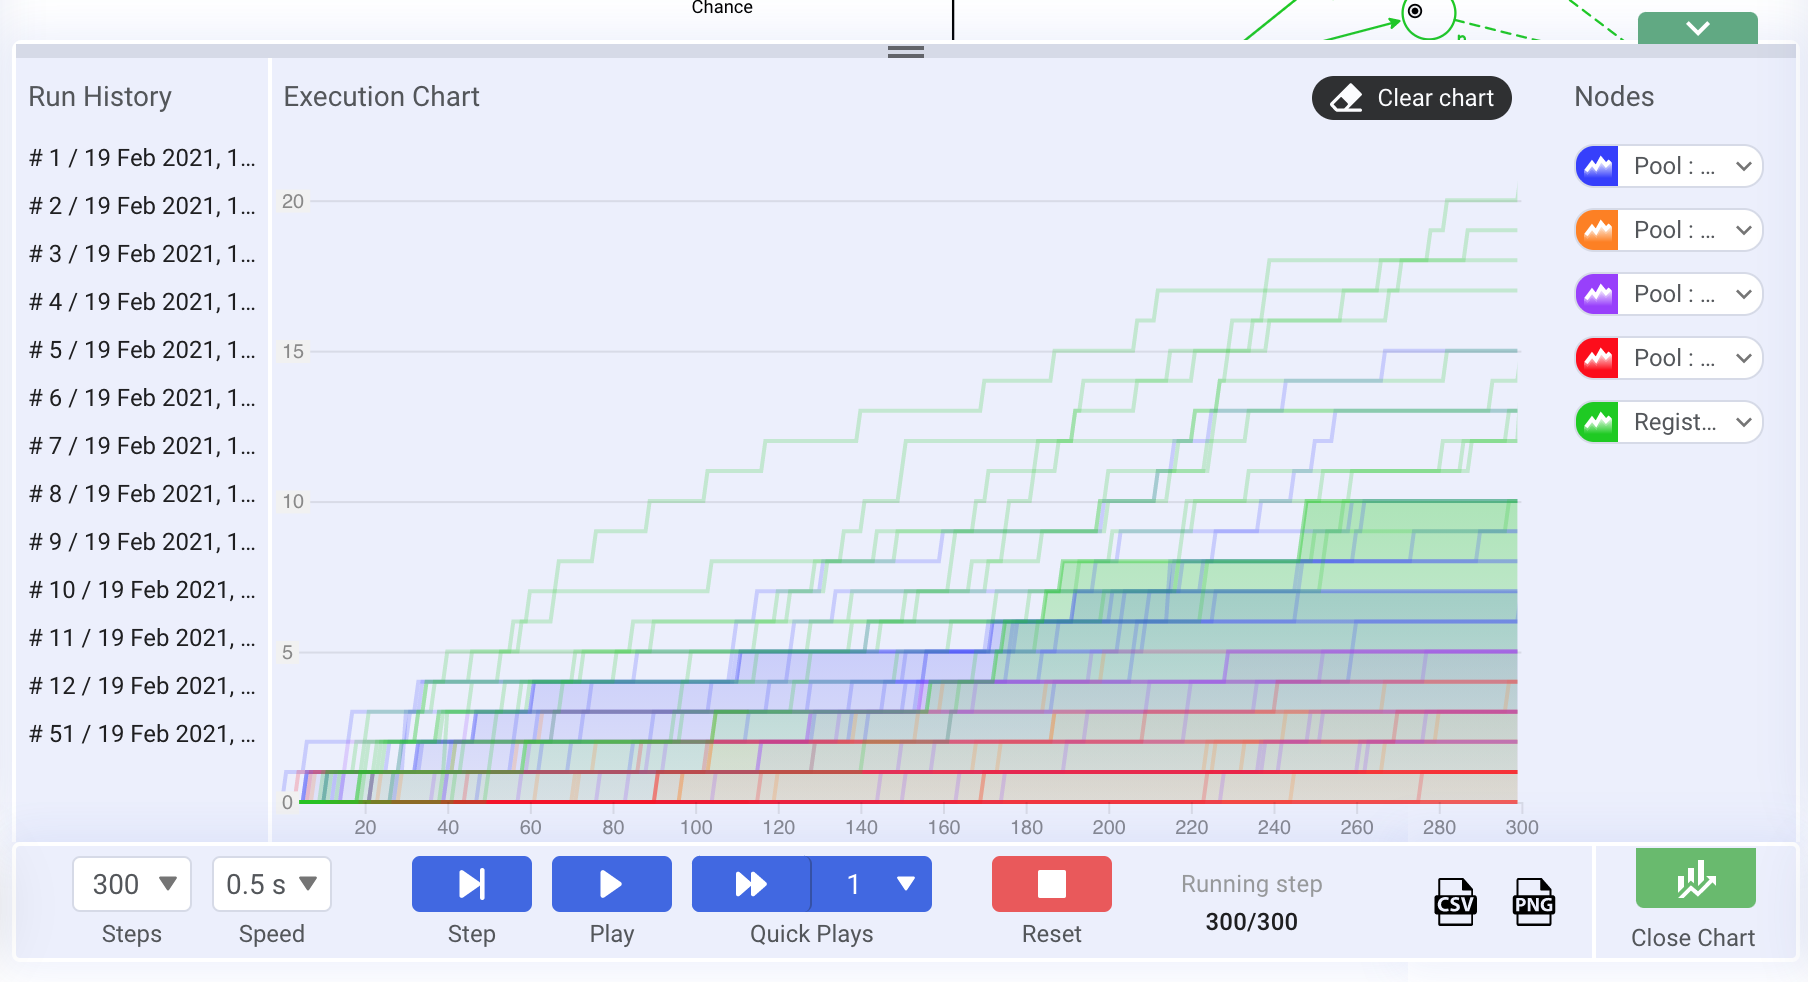
Task: Toggle the blue Pool node chart icon
Action: point(1598,166)
